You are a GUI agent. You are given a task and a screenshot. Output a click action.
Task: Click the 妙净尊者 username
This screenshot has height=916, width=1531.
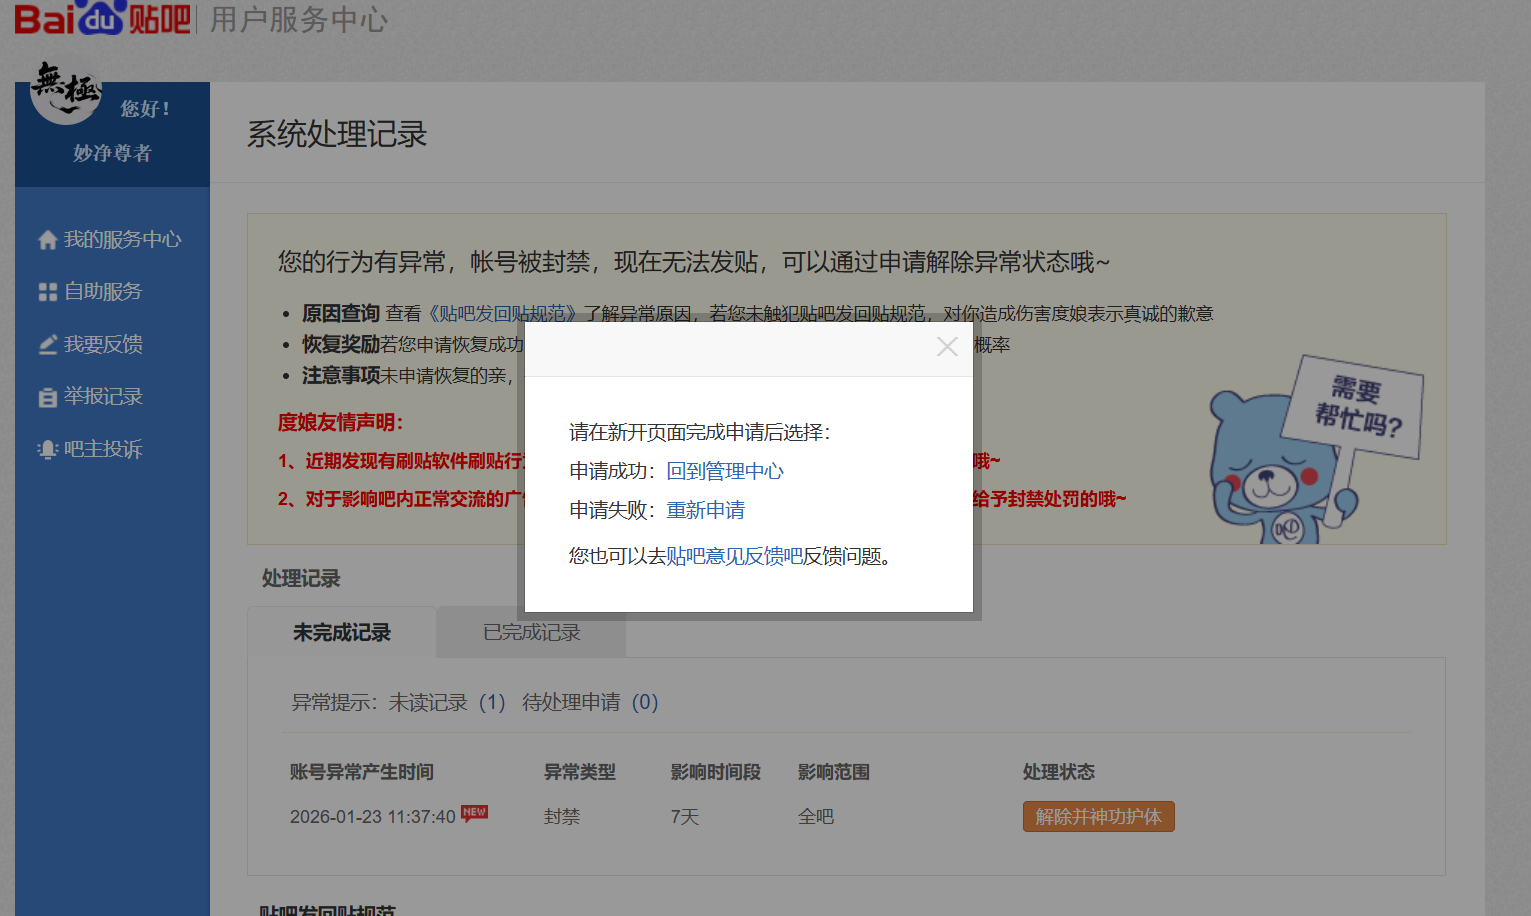(112, 153)
